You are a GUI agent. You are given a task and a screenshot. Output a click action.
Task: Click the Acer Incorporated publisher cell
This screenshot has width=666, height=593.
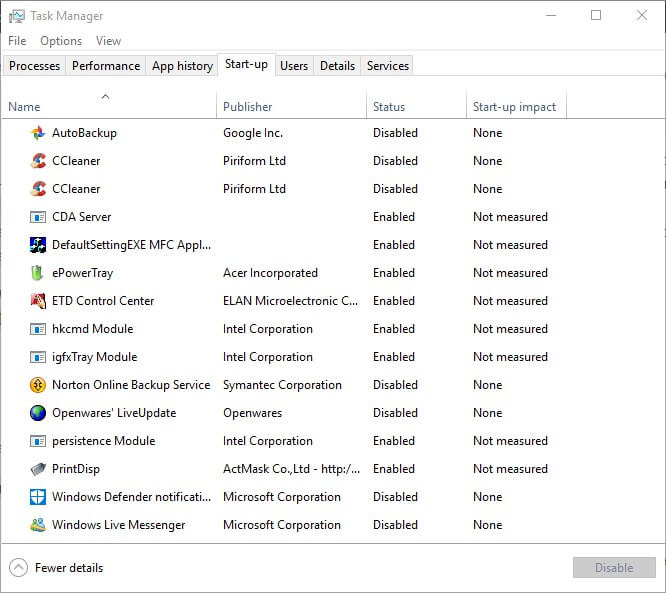pyautogui.click(x=270, y=273)
